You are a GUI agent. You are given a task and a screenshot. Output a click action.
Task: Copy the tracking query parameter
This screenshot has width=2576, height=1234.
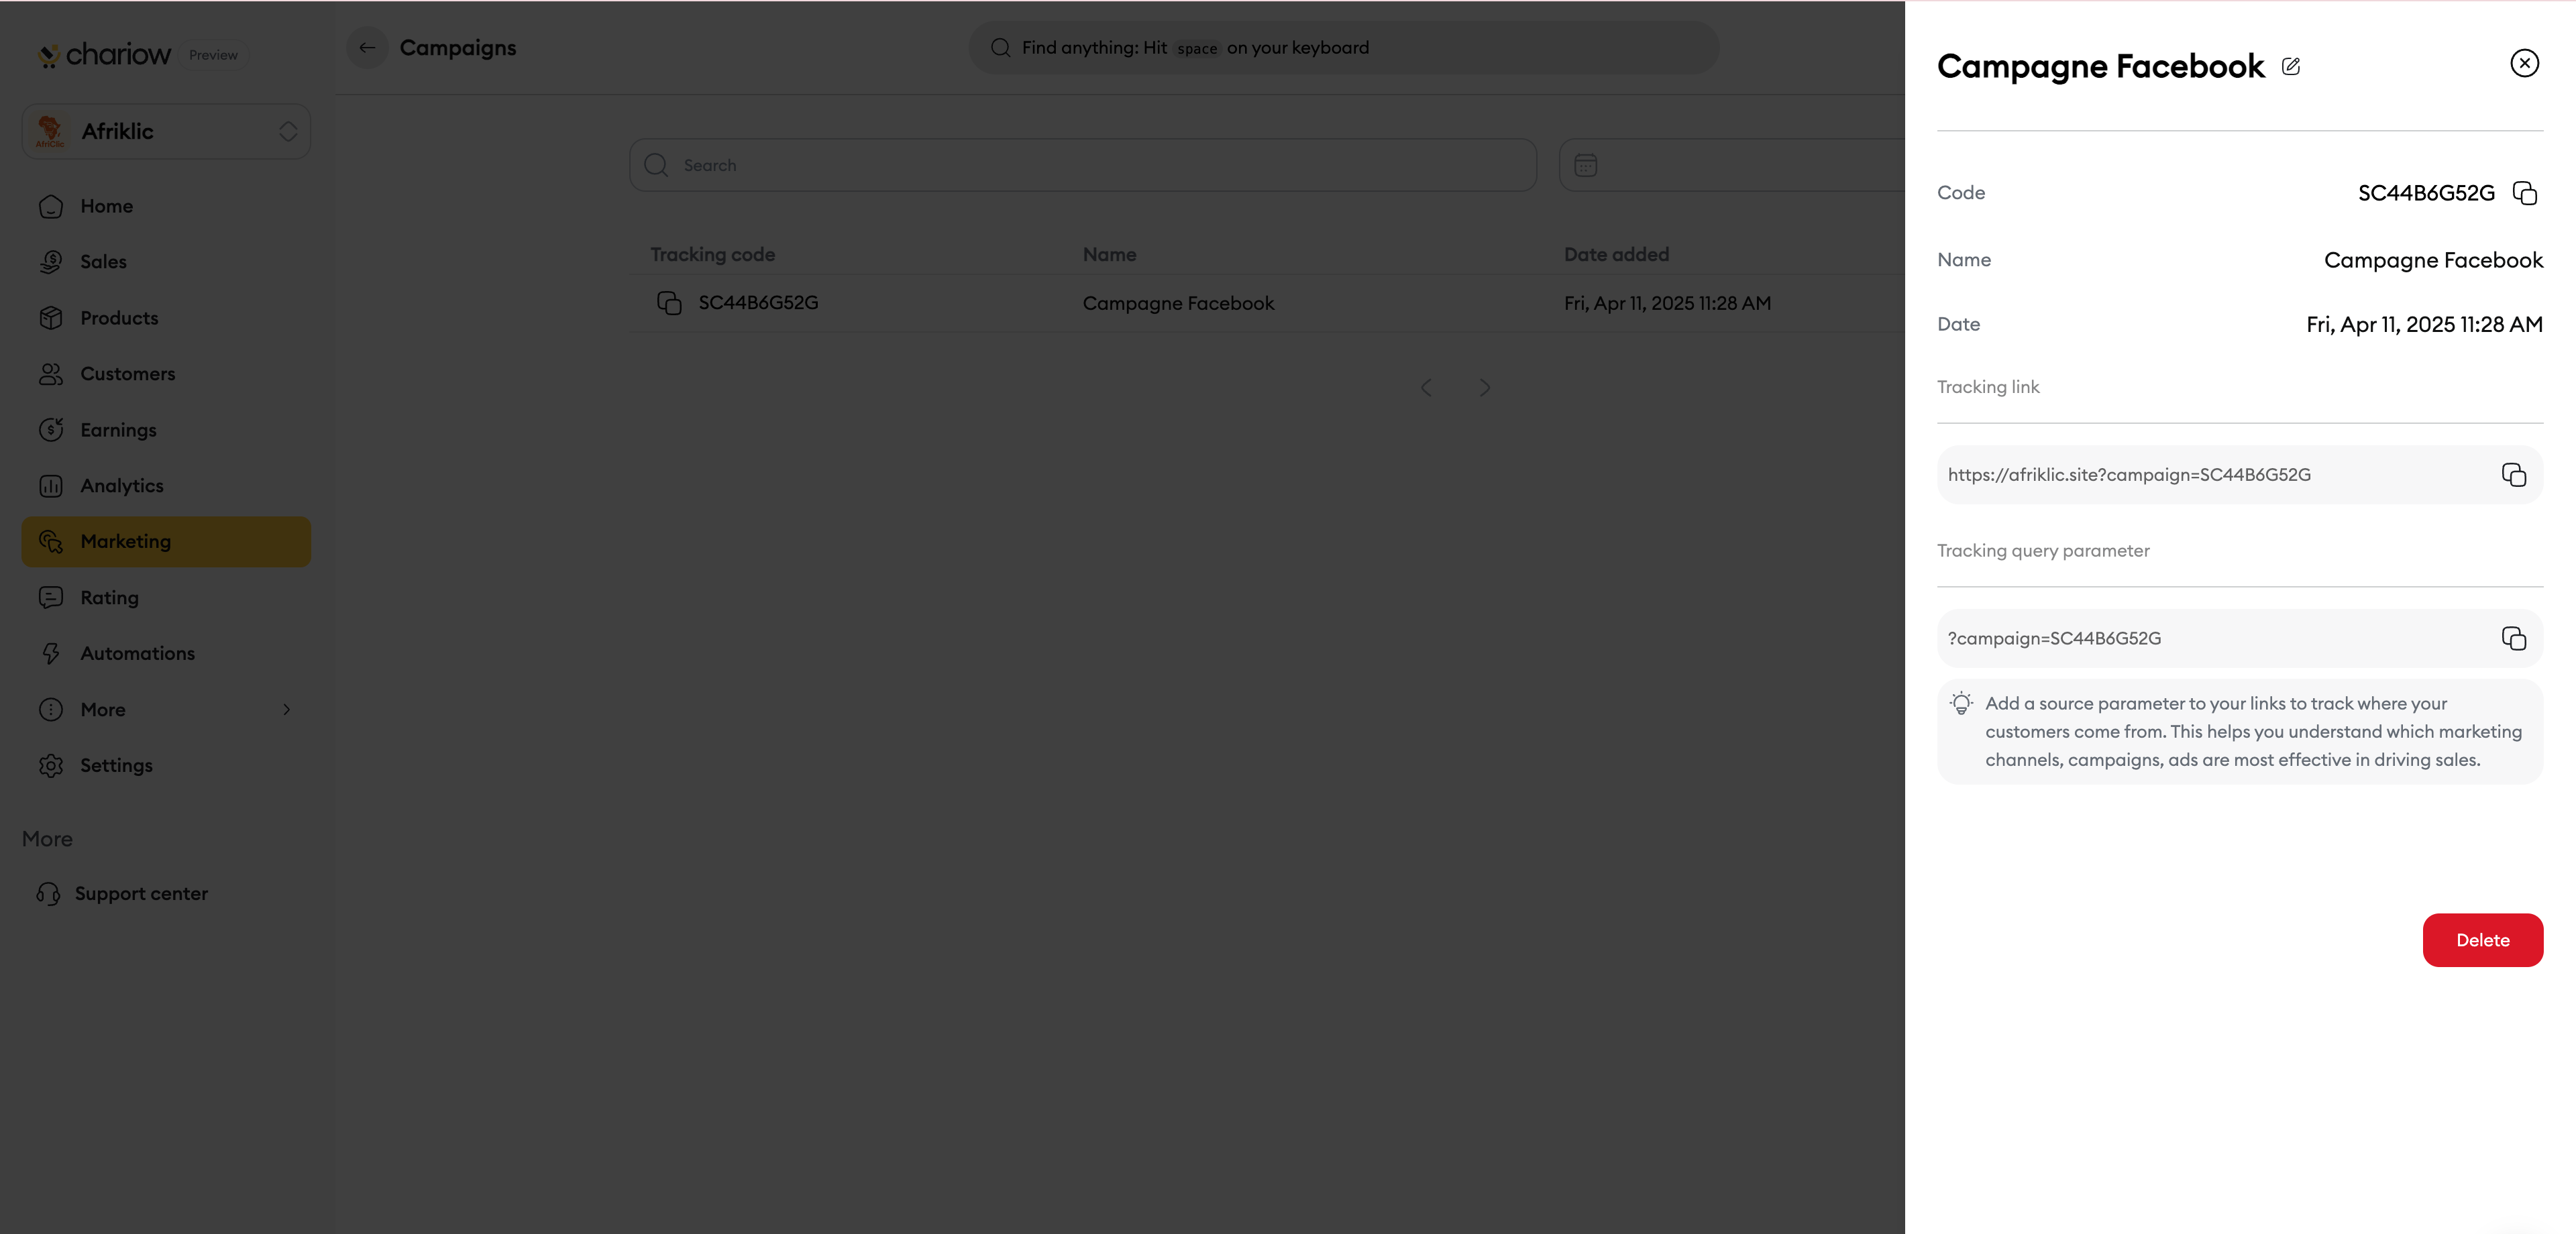click(2513, 639)
